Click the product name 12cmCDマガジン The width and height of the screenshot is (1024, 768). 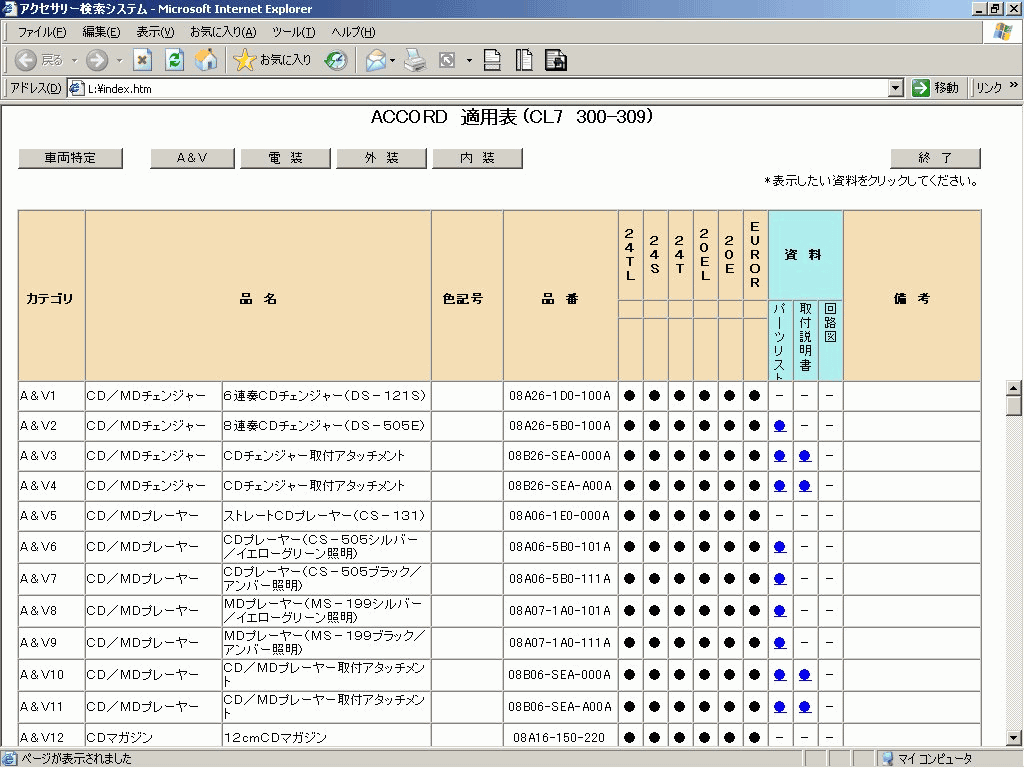pyautogui.click(x=275, y=737)
